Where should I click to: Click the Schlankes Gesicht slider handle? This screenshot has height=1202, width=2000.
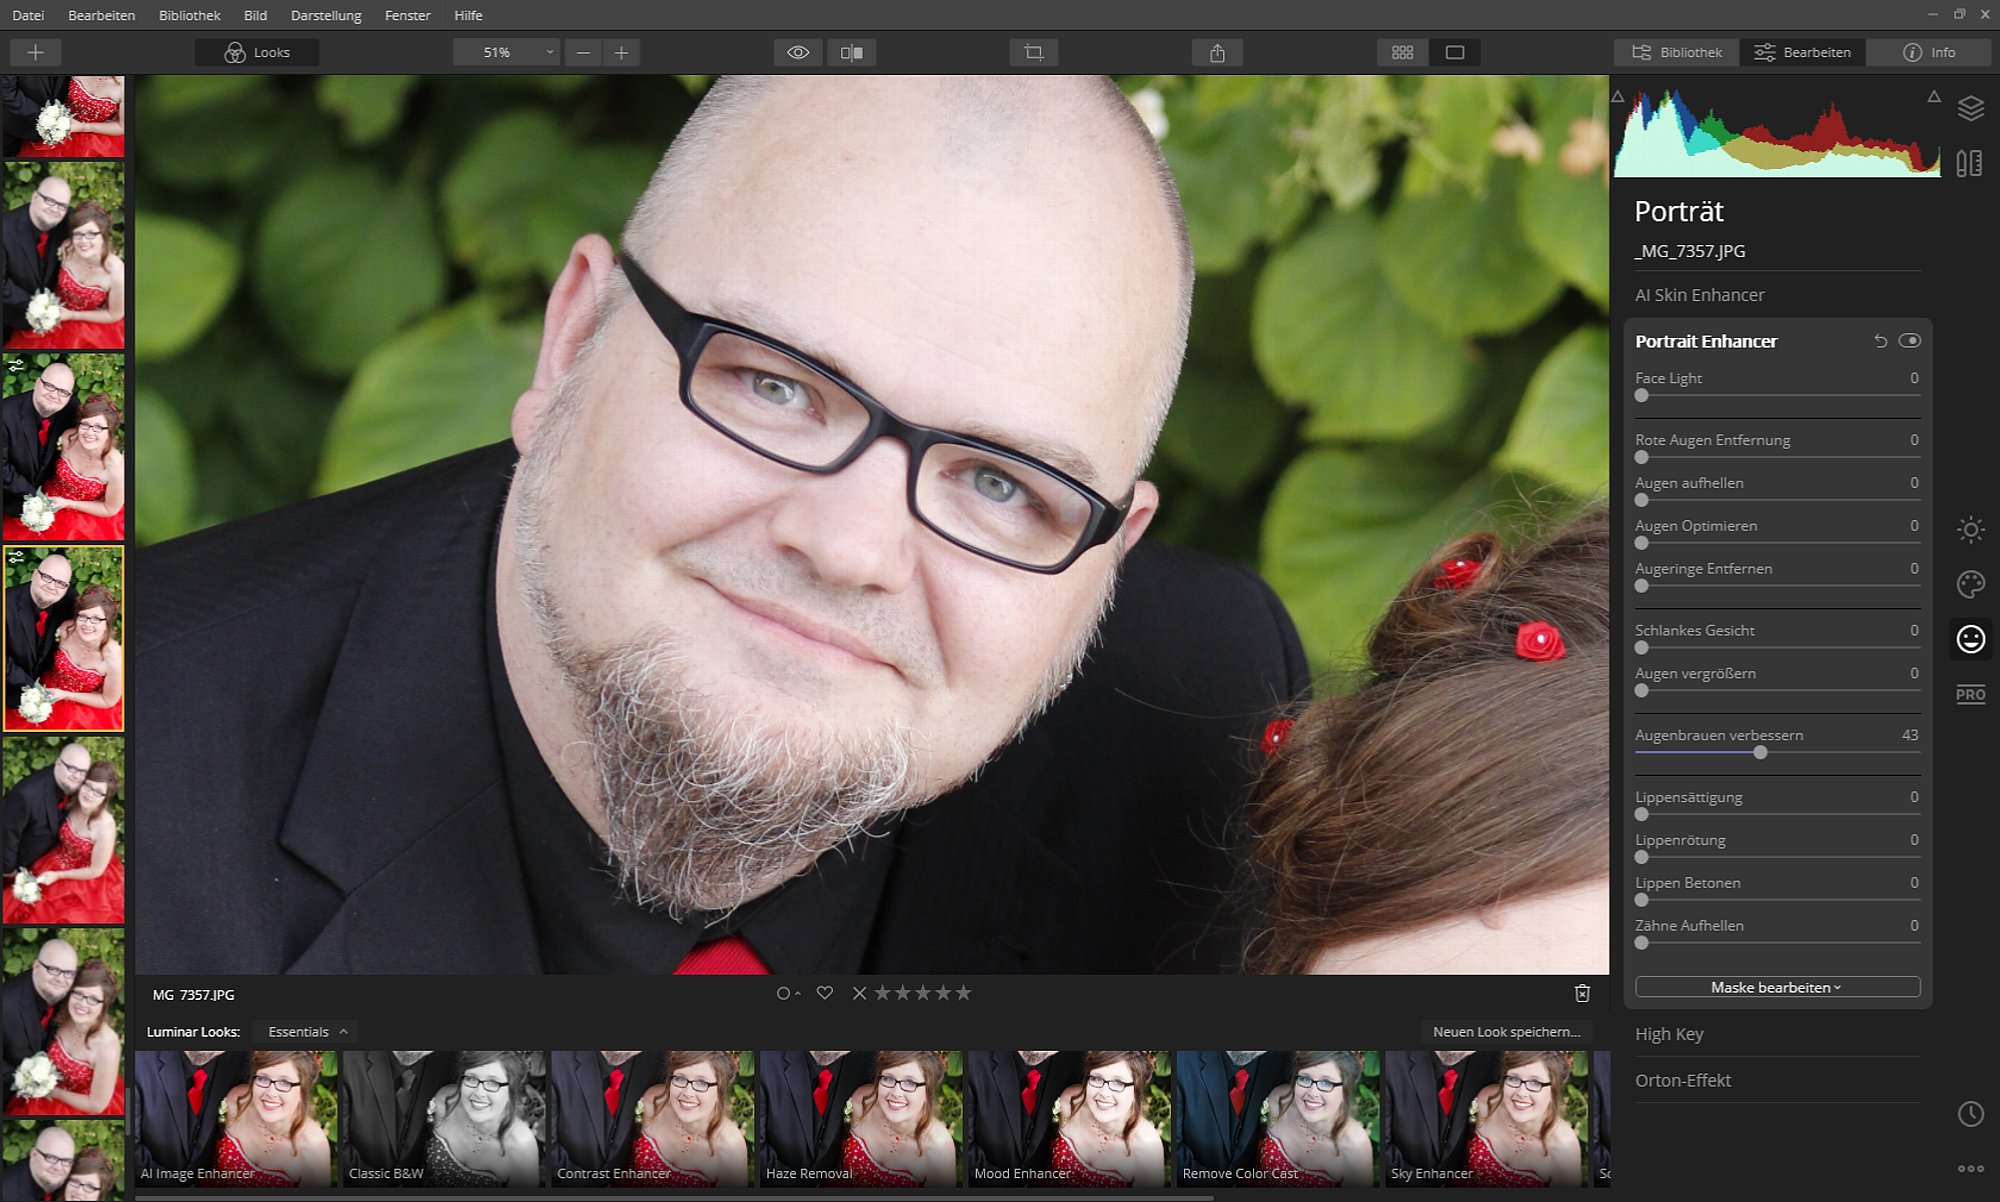(1641, 648)
